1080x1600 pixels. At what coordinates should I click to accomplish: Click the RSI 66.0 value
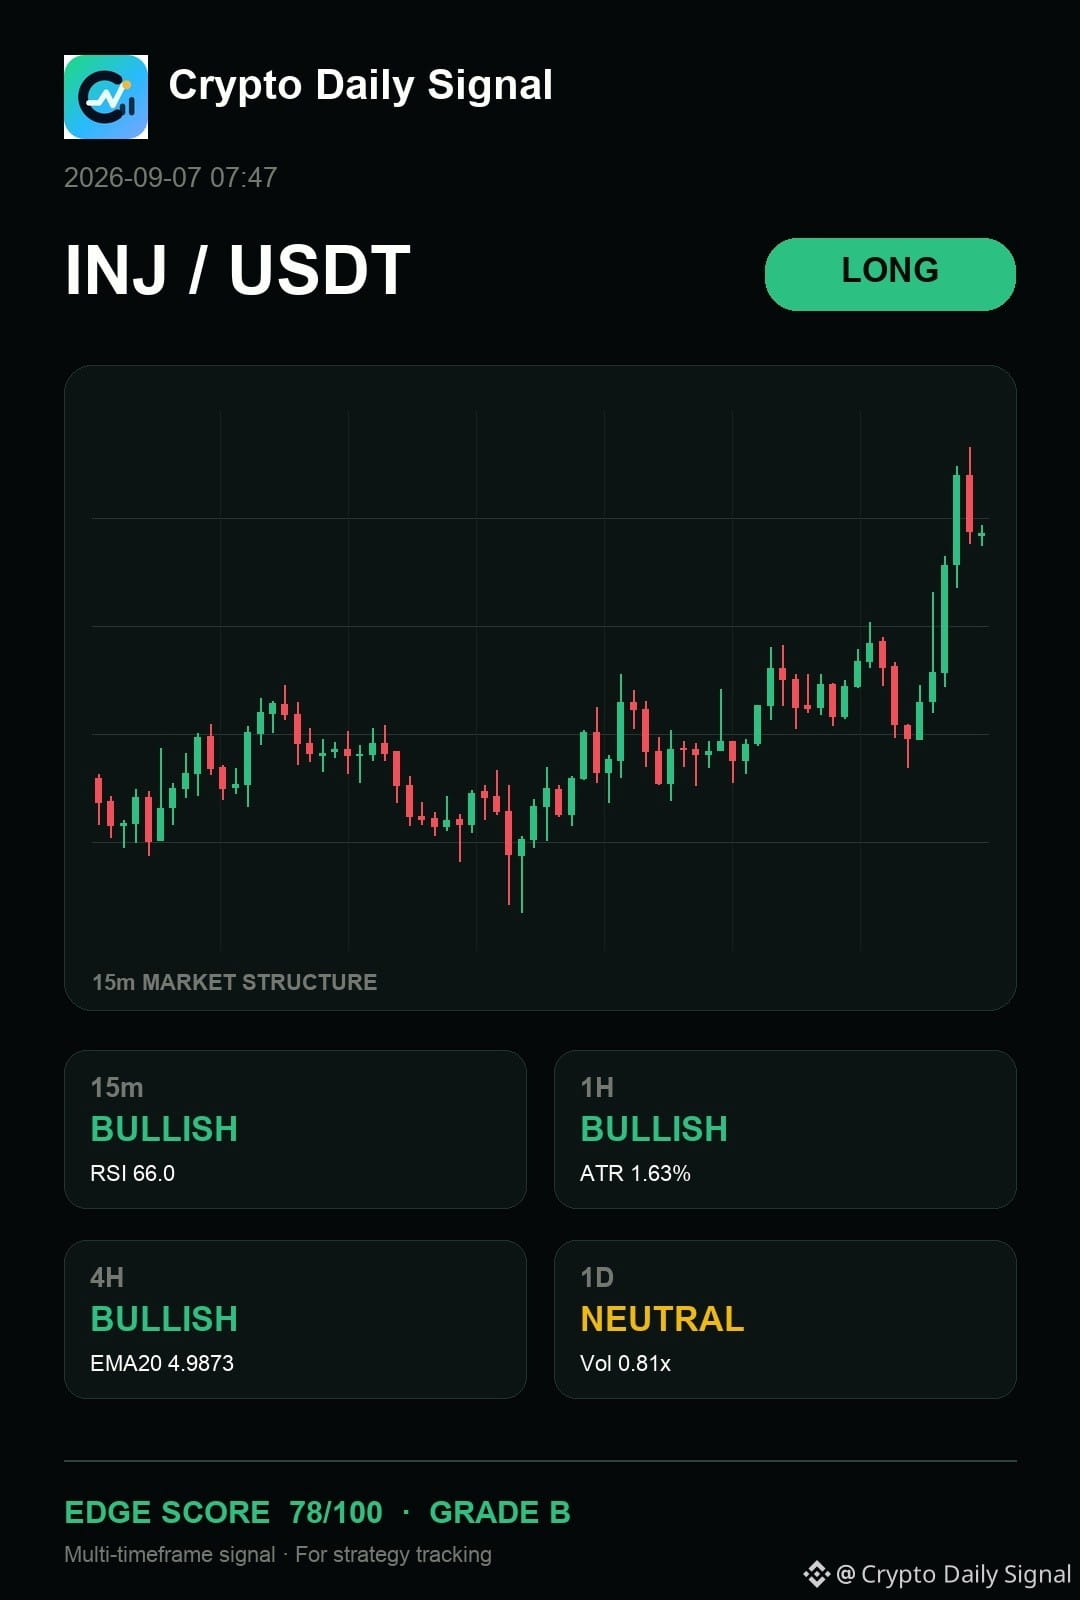point(132,1173)
